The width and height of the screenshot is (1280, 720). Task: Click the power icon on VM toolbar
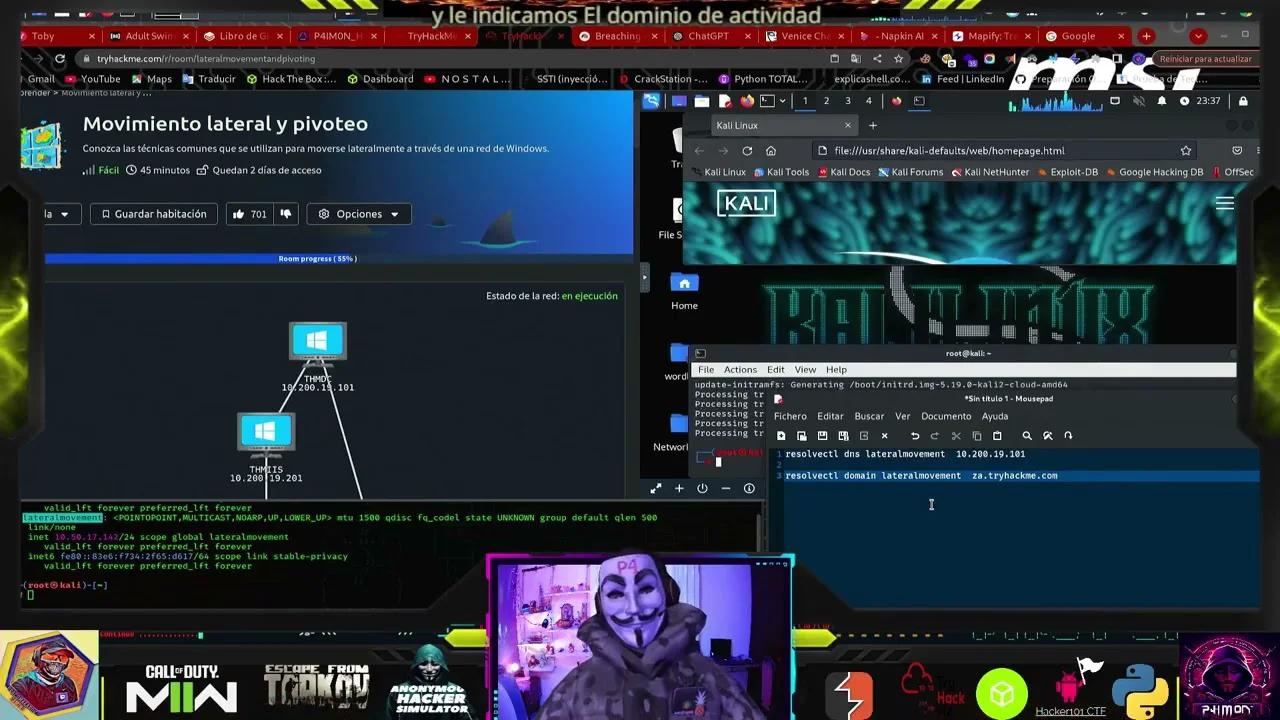(702, 488)
